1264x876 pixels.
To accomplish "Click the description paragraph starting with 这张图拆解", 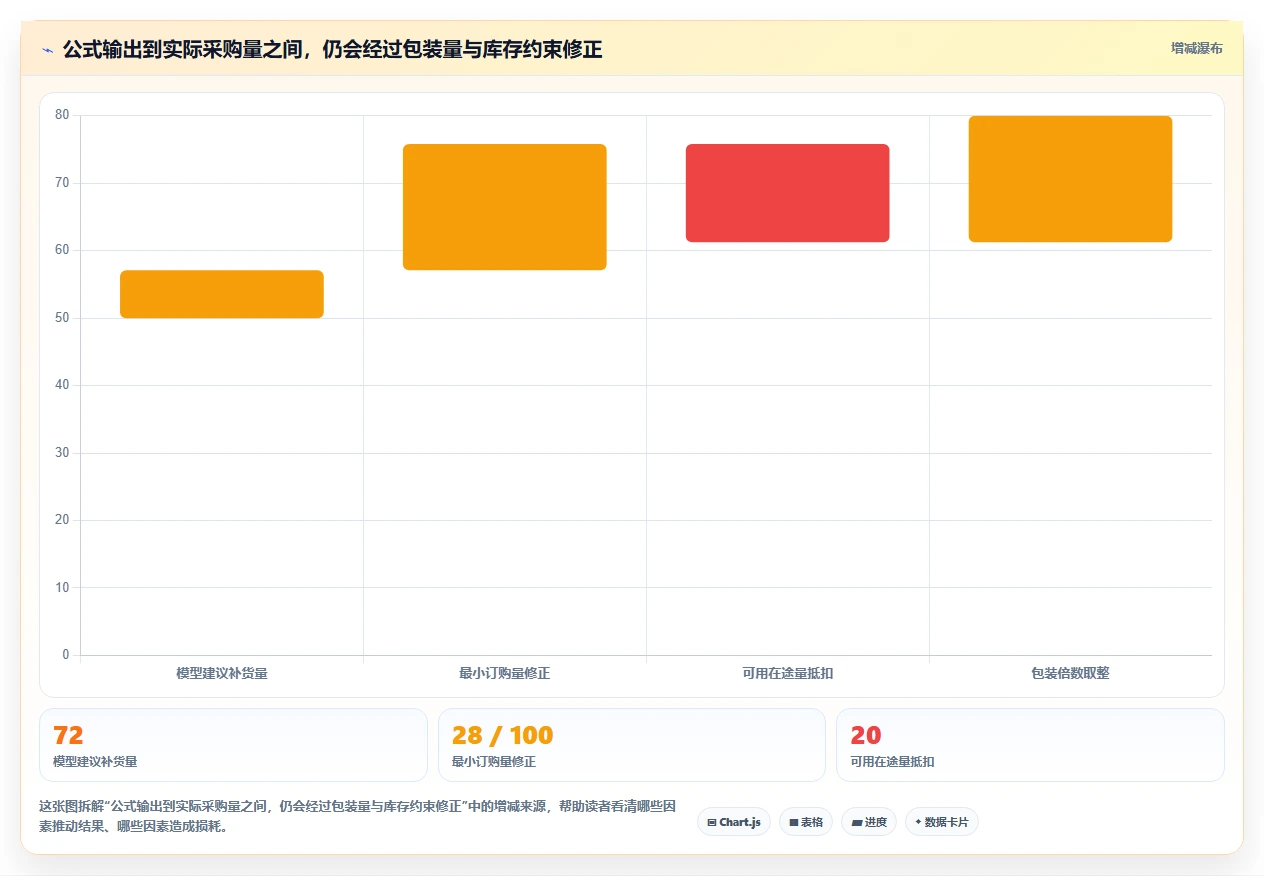I will (358, 816).
